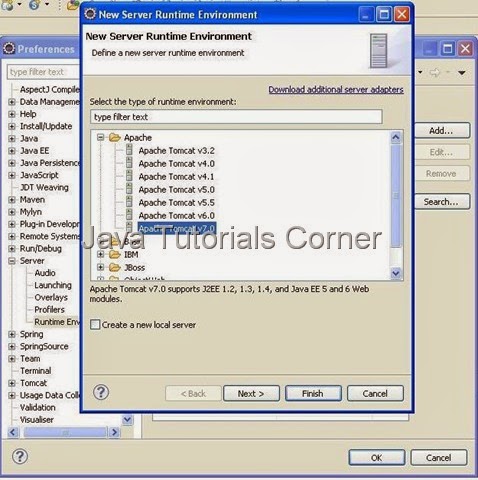Click the Finish button

point(313,394)
